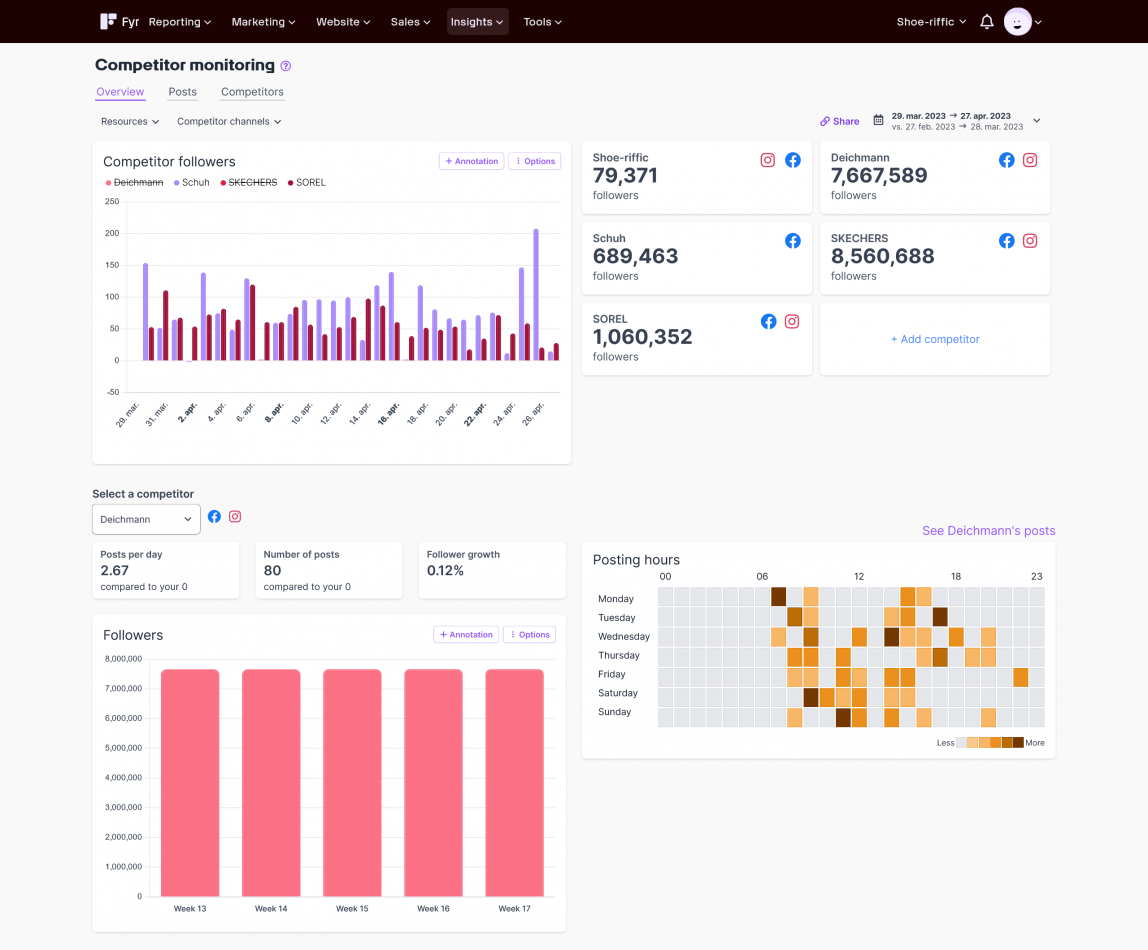The height and width of the screenshot is (950, 1148).
Task: Open the Select a competitor dropdown
Action: point(145,519)
